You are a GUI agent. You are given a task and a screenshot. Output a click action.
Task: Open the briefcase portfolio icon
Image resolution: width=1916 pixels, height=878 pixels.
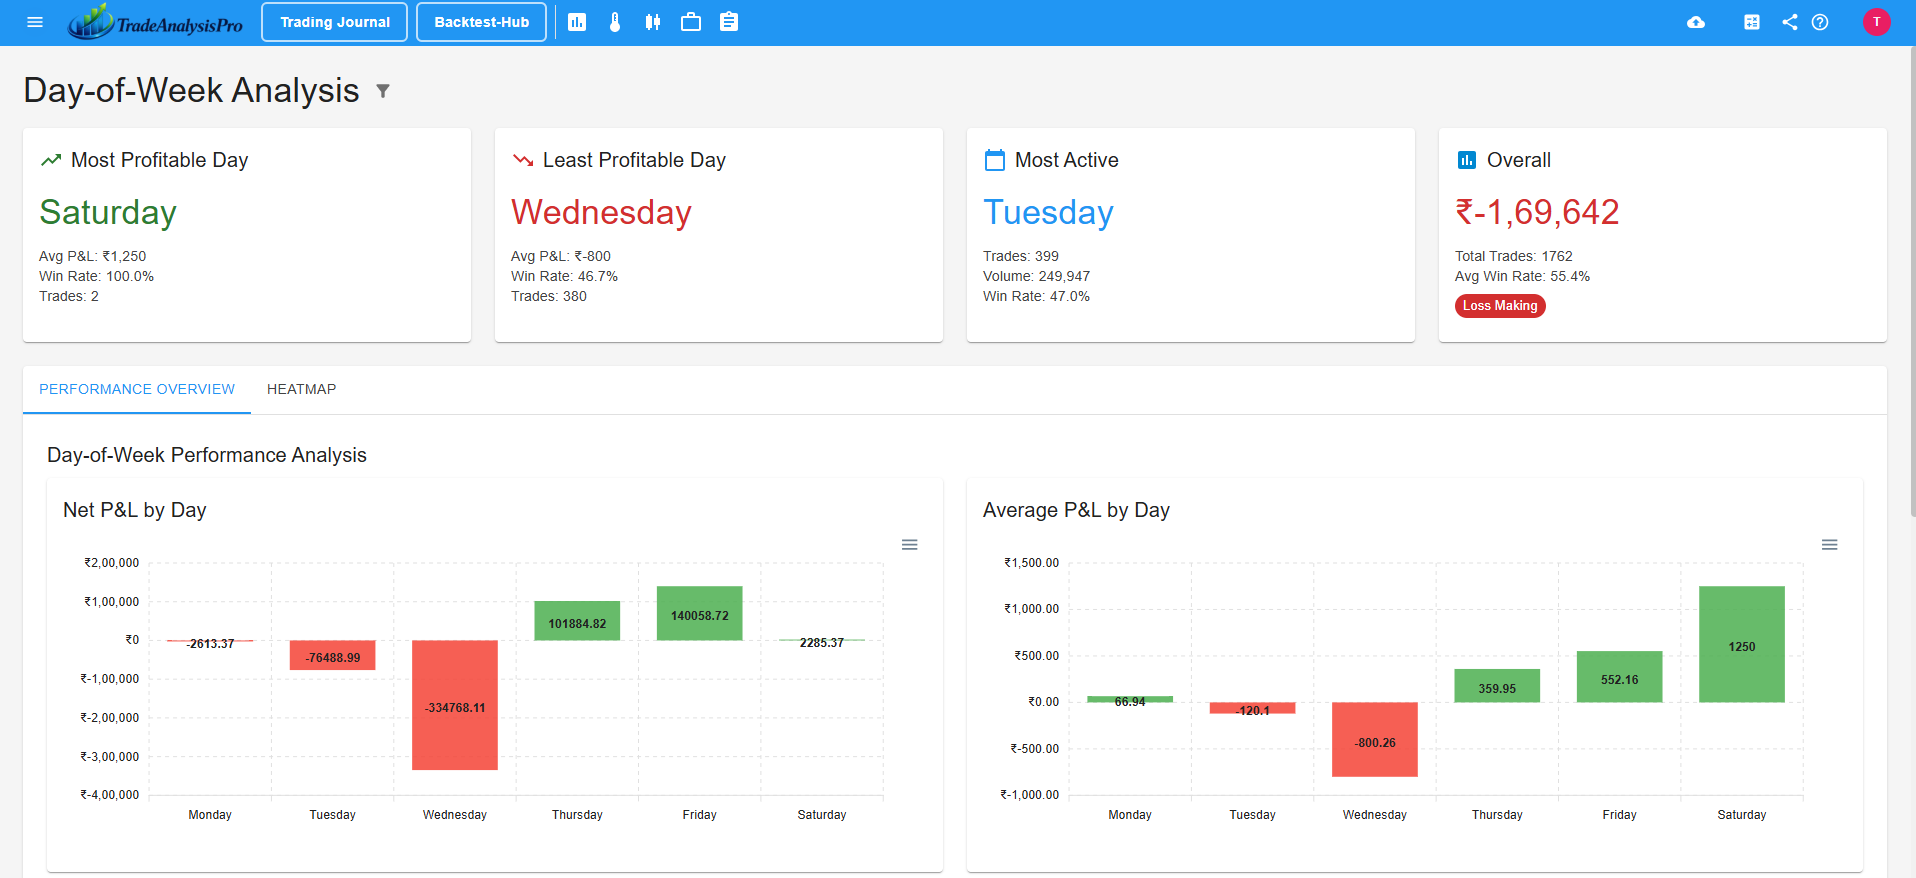coord(691,22)
